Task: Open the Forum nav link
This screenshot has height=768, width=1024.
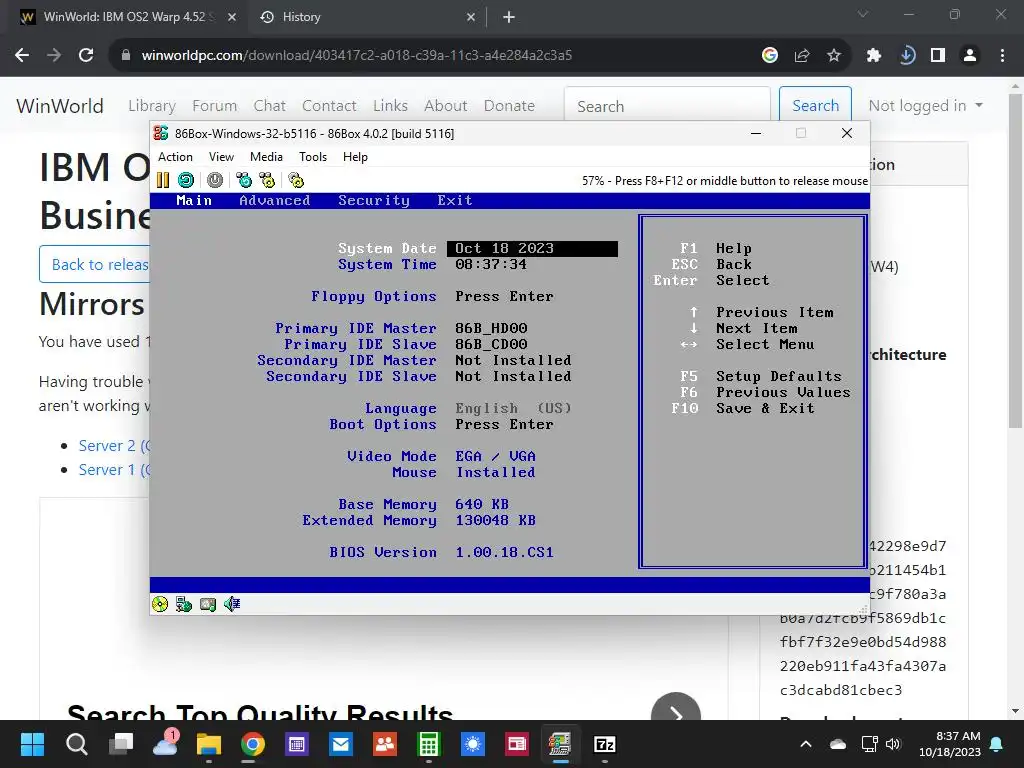Action: pos(214,105)
